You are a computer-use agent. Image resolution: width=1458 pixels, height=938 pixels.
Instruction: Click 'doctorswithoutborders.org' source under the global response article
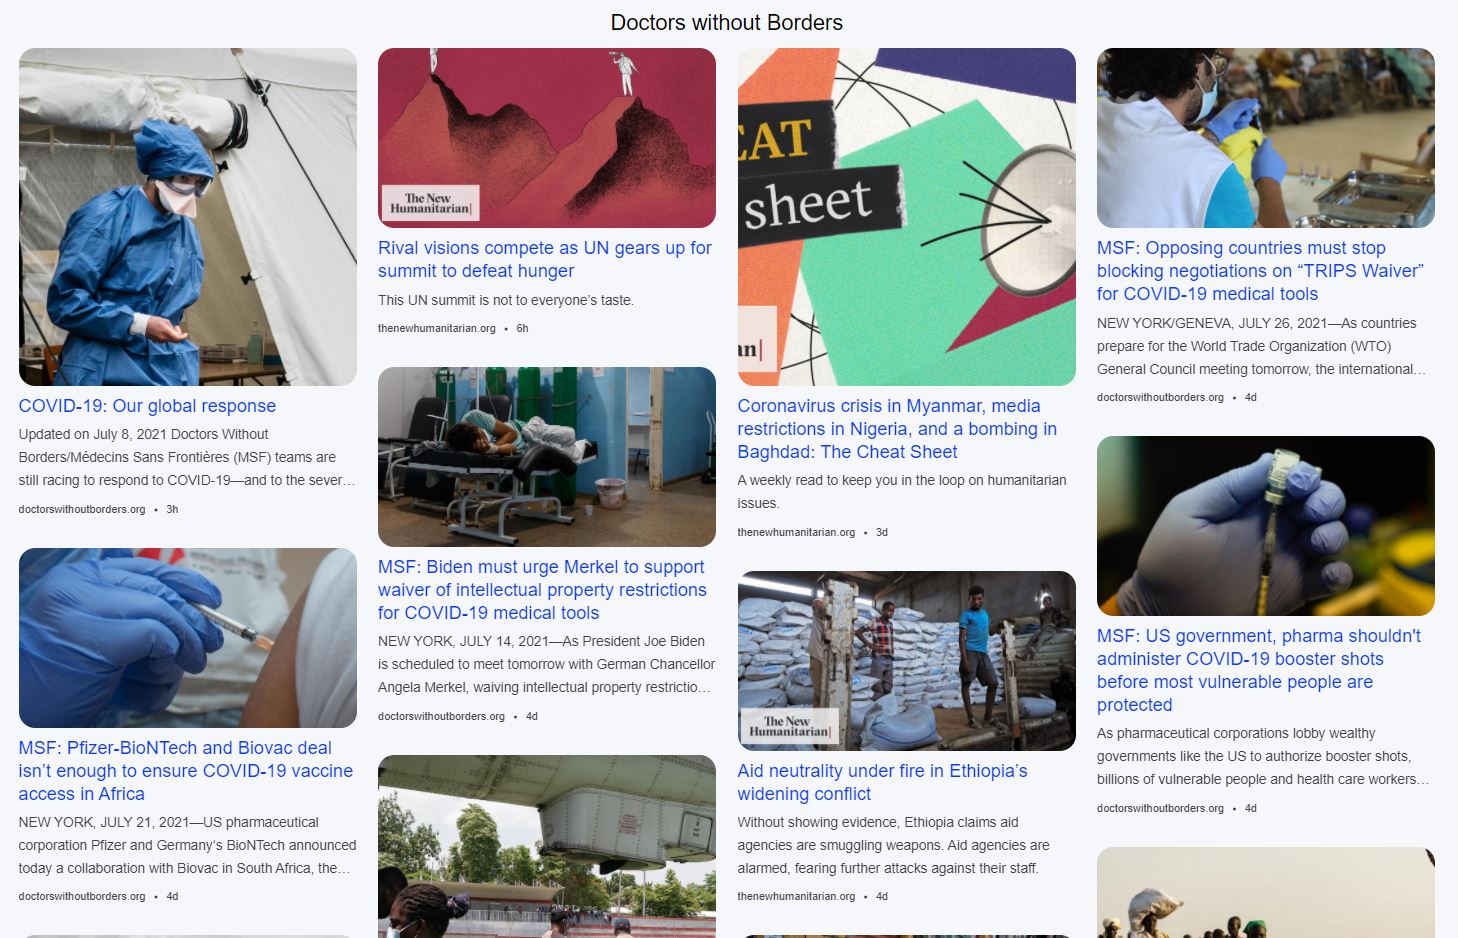coord(82,509)
